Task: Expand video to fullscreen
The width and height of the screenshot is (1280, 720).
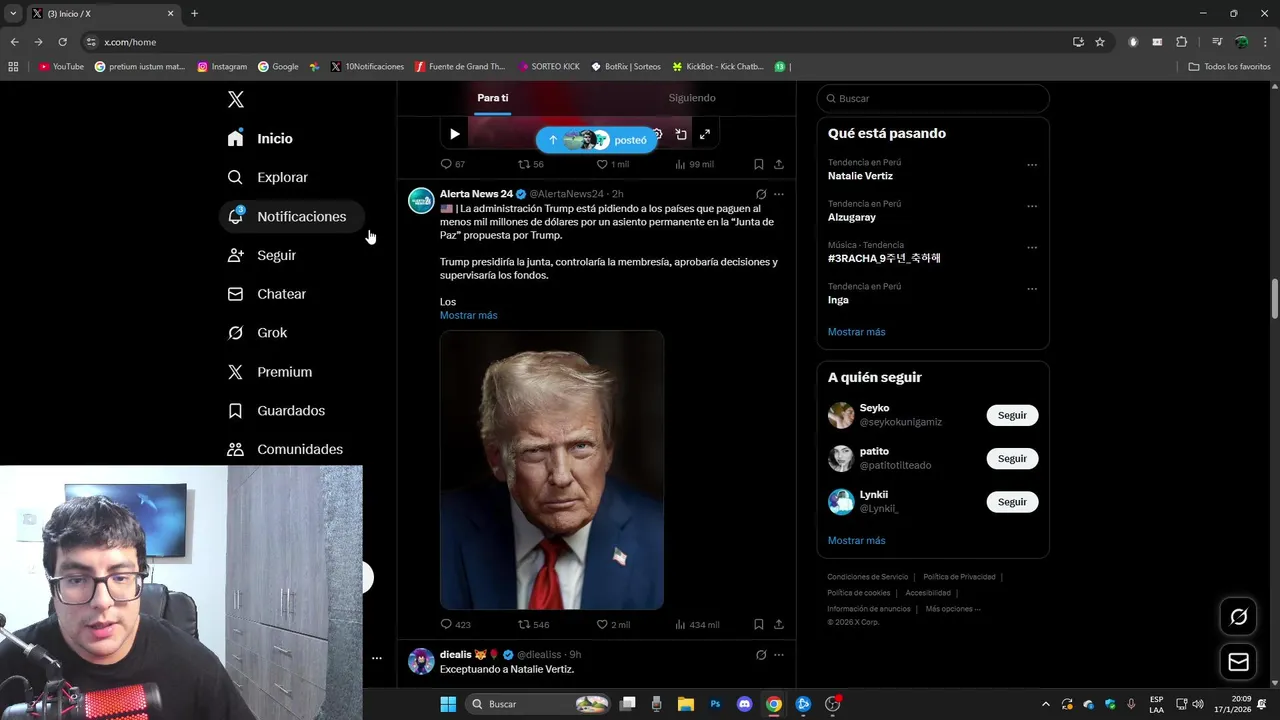Action: (x=705, y=134)
